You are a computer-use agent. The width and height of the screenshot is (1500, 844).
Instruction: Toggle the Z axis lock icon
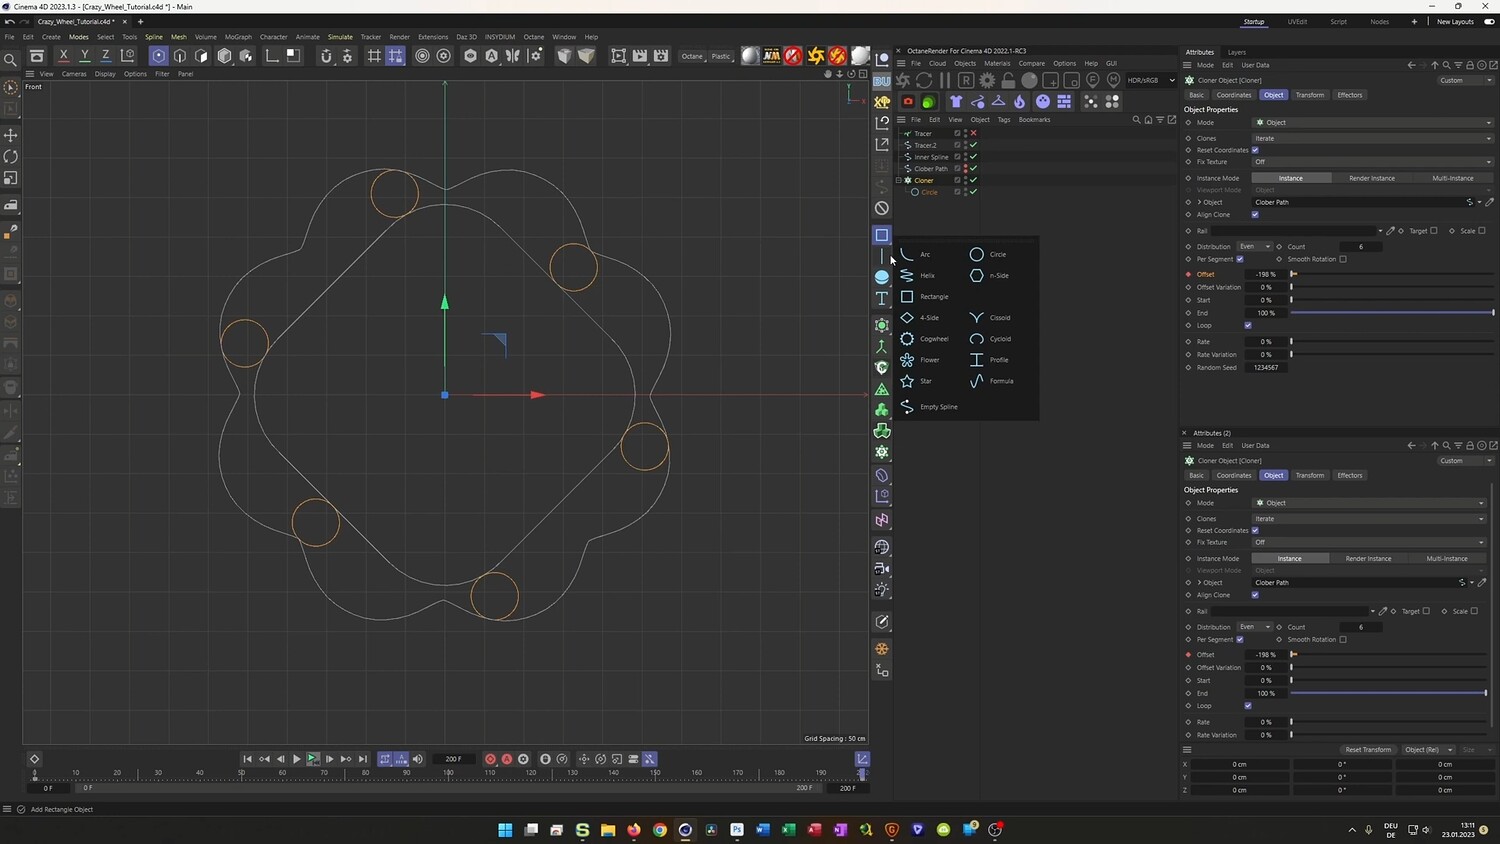point(106,56)
